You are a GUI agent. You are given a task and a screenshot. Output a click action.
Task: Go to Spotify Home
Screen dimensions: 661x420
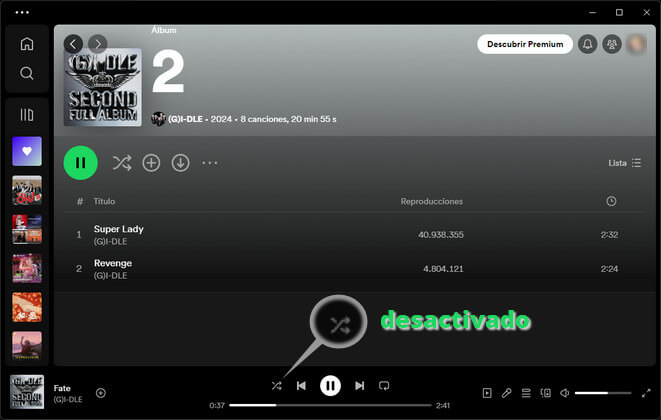click(x=27, y=43)
